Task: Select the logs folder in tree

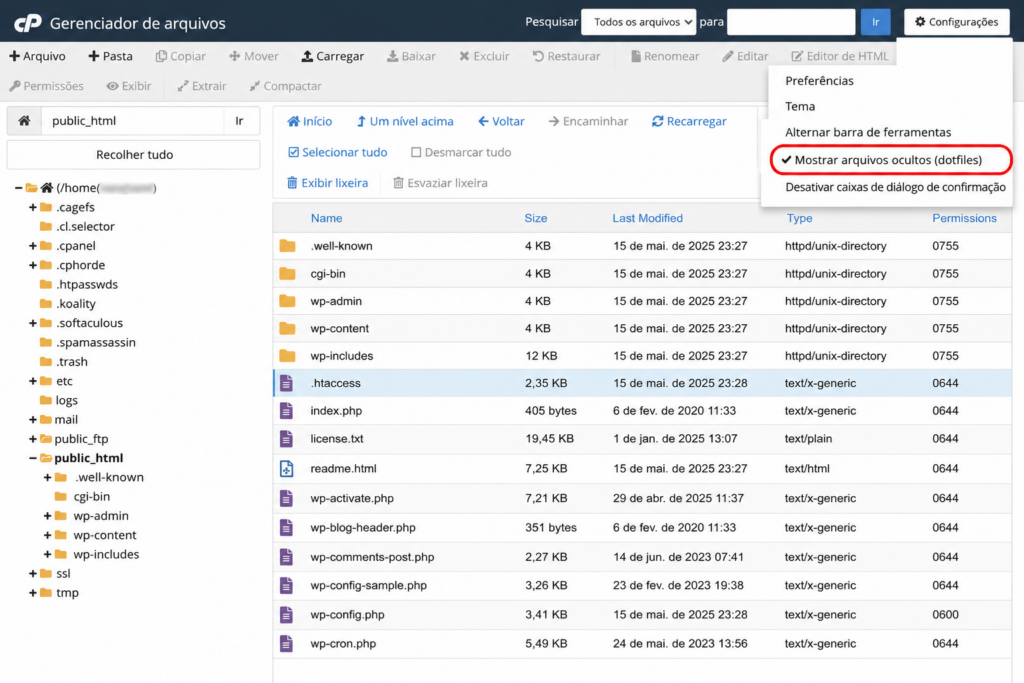Action: tap(59, 400)
